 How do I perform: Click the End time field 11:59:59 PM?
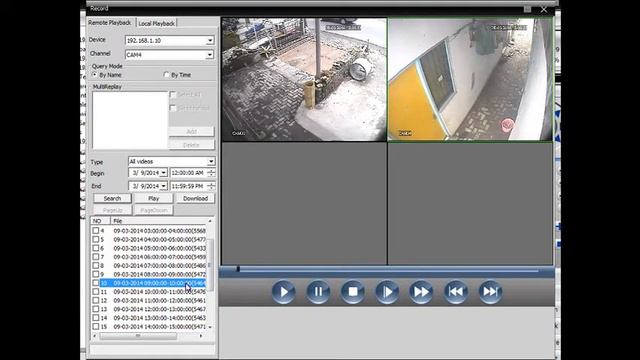click(188, 186)
